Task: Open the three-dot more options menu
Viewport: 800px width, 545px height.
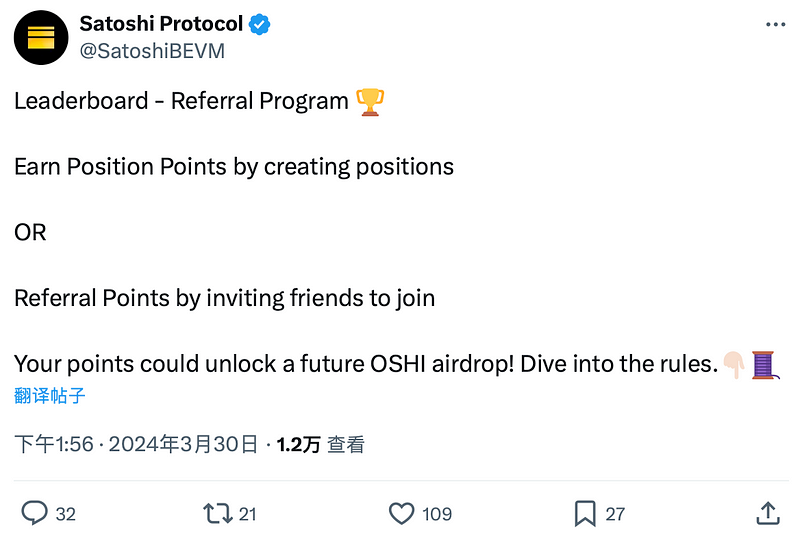Action: click(776, 24)
